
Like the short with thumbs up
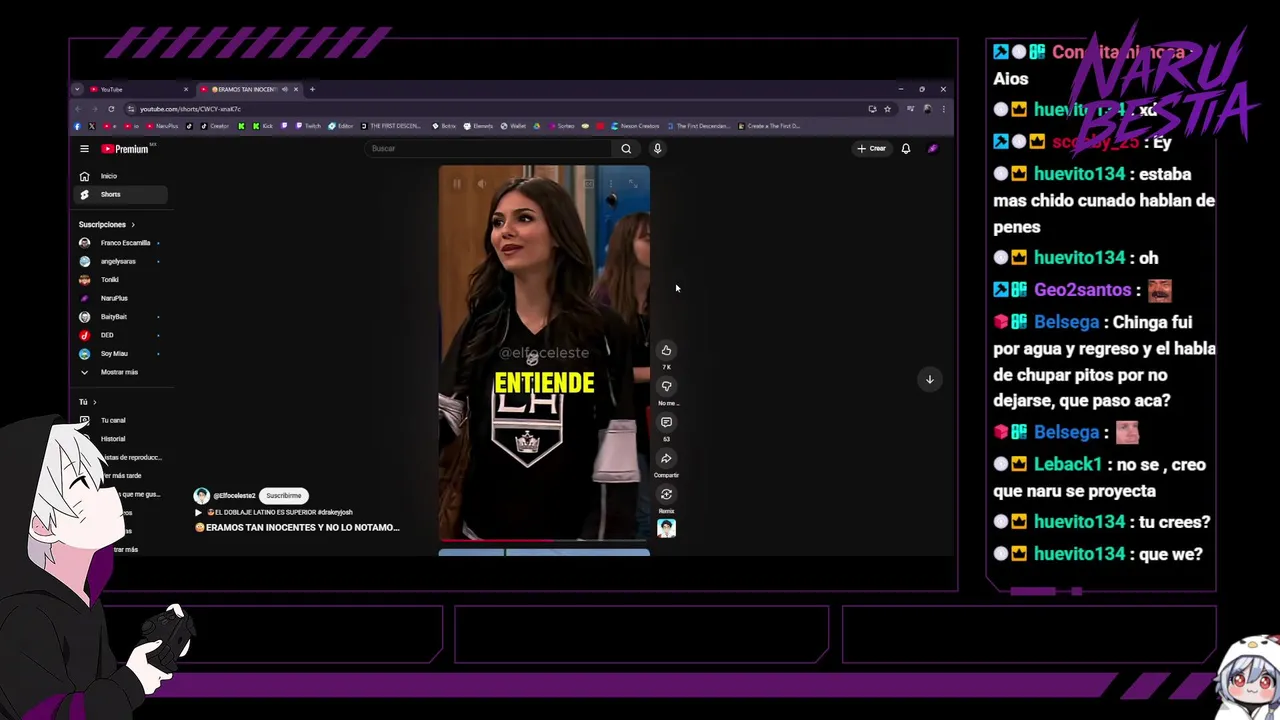[x=666, y=350]
